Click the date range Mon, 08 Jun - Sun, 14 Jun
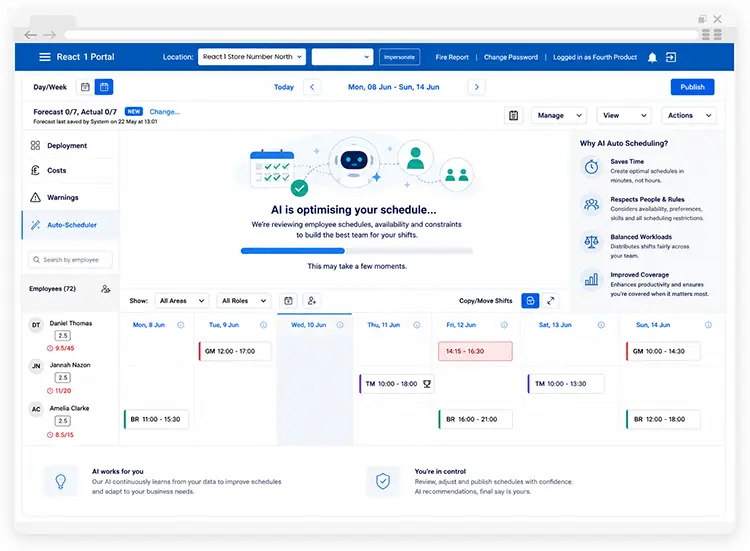This screenshot has width=750, height=551. tap(394, 87)
